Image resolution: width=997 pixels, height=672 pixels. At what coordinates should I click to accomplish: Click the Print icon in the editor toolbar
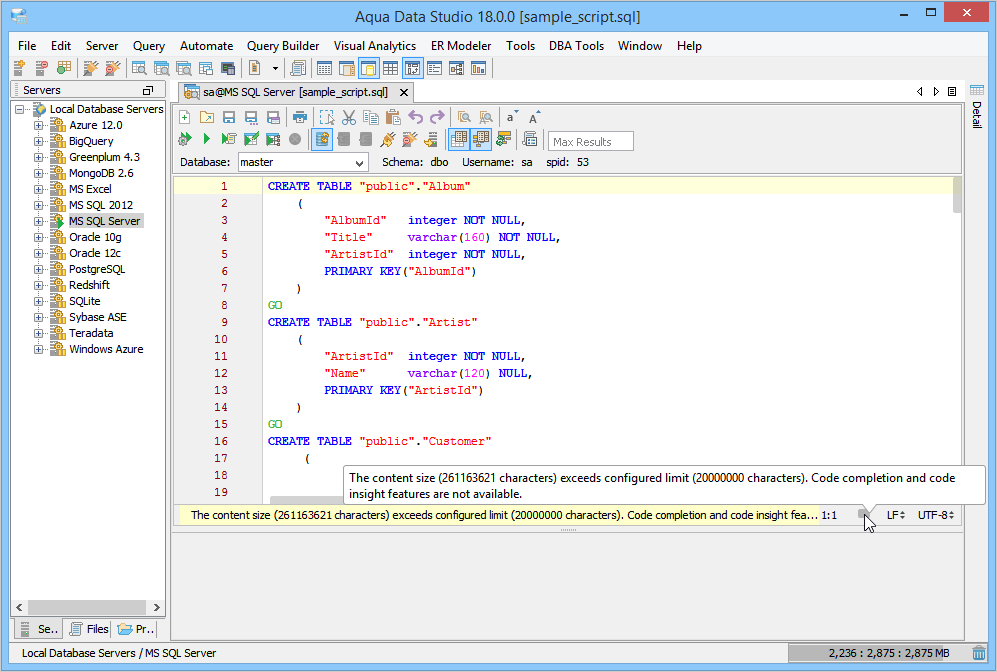[x=299, y=118]
